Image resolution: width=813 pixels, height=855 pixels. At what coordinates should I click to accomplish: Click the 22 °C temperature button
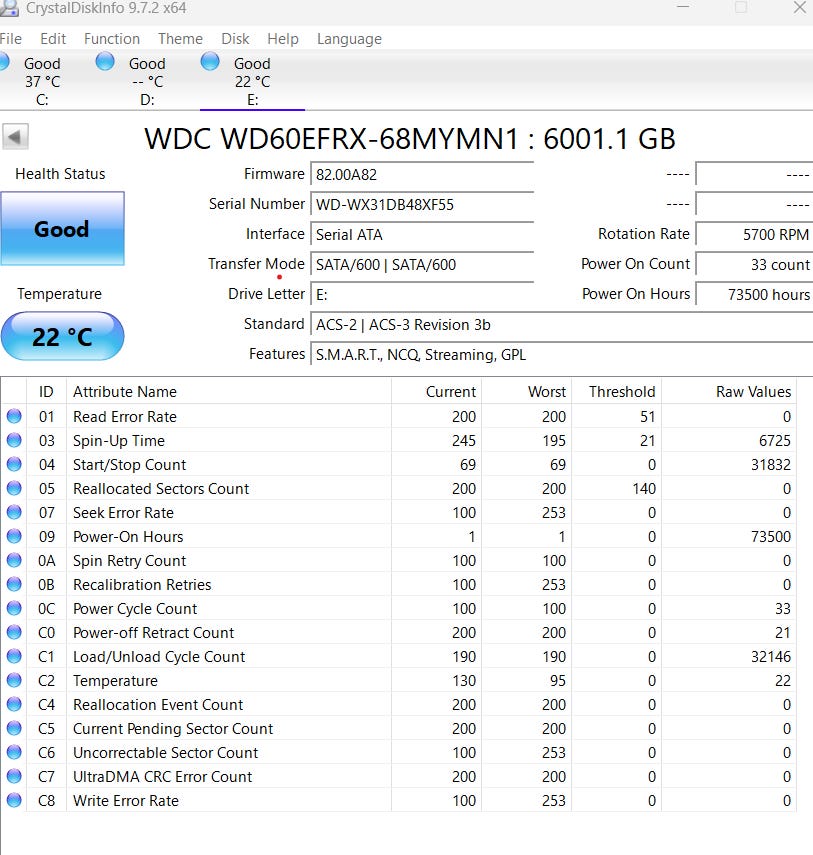62,336
